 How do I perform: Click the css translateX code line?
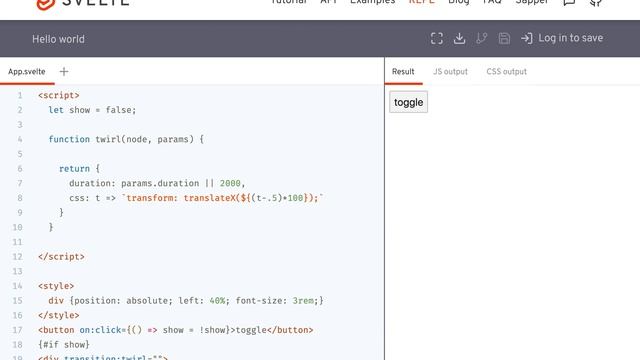coord(196,198)
